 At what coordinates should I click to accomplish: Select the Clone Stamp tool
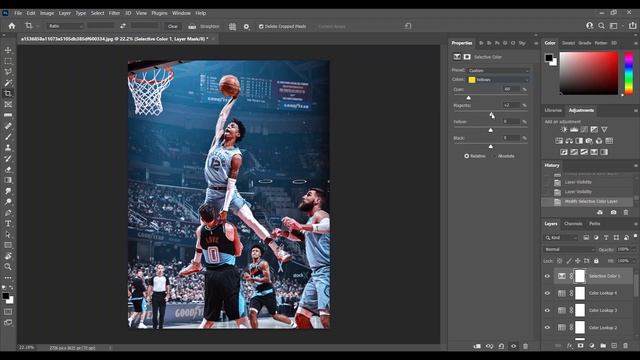[x=8, y=148]
